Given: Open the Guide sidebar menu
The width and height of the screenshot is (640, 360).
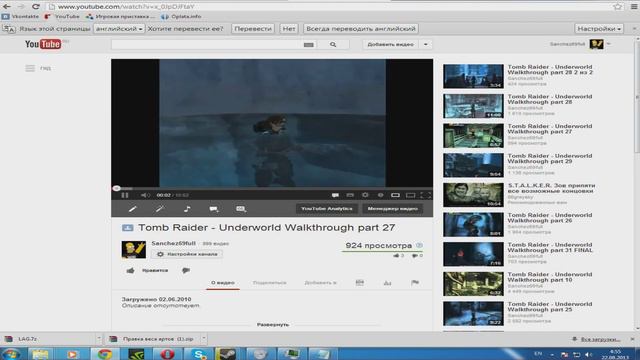Looking at the screenshot, I should (x=38, y=68).
